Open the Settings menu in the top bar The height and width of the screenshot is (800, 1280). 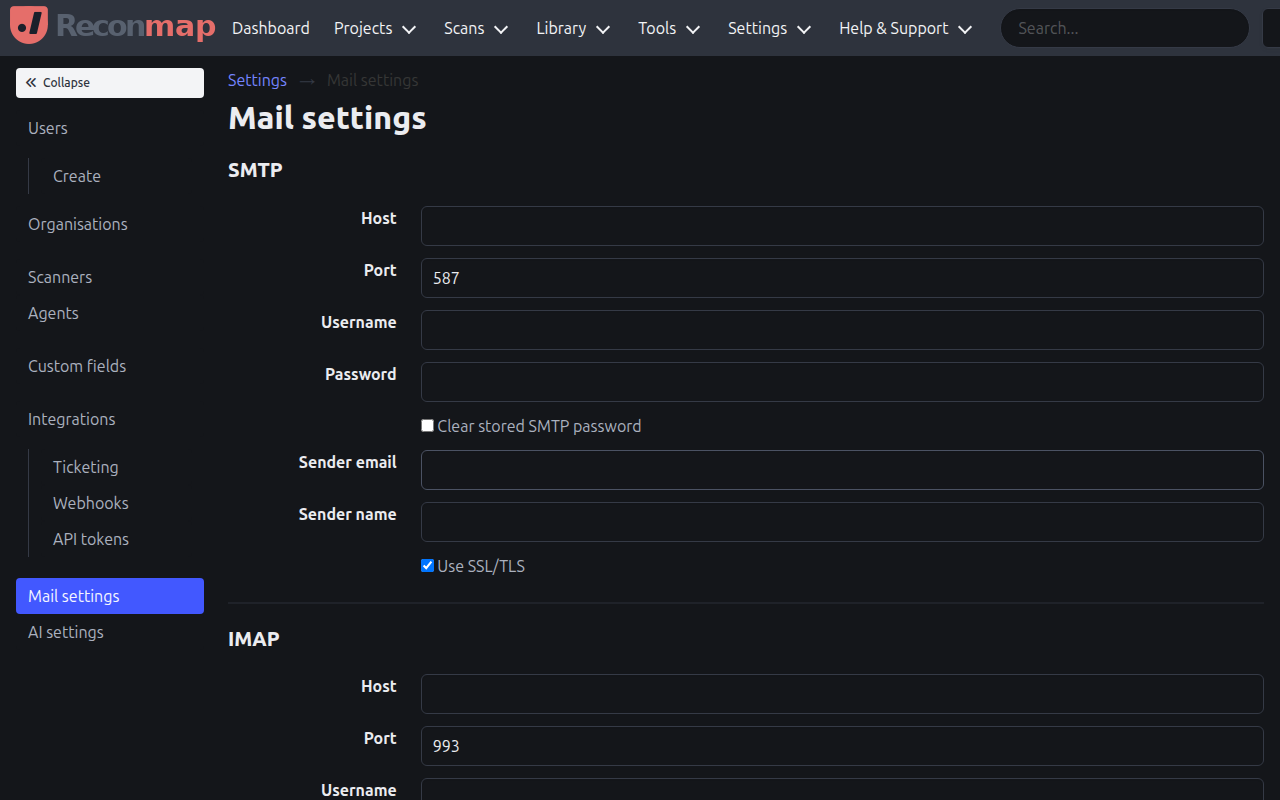click(768, 28)
